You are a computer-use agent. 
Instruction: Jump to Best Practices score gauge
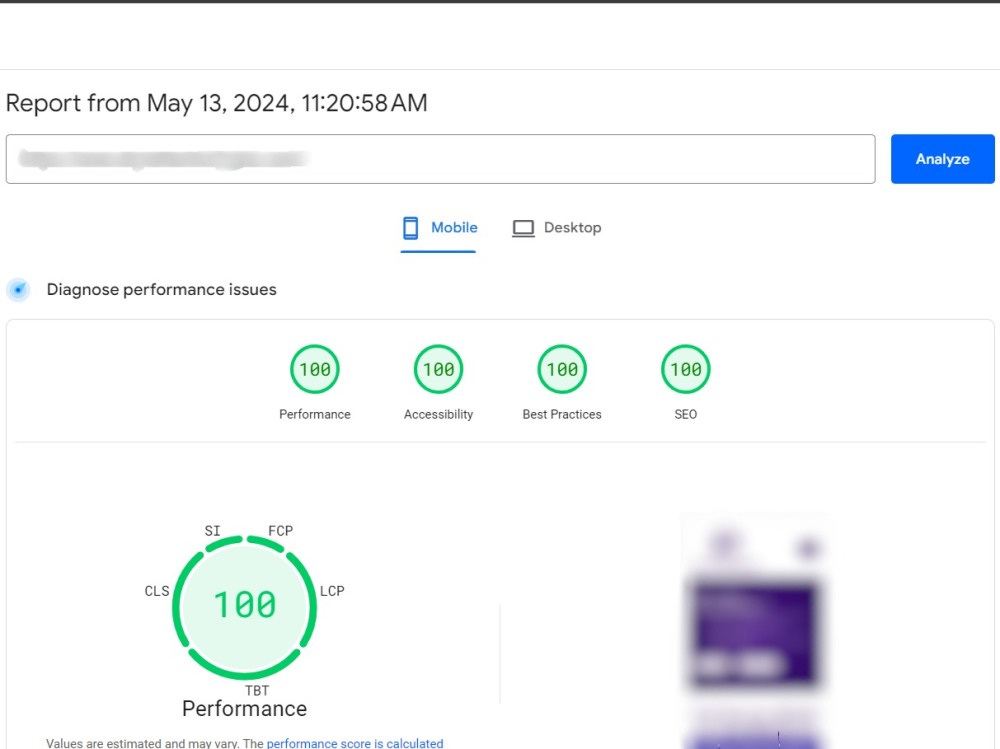[x=562, y=369]
